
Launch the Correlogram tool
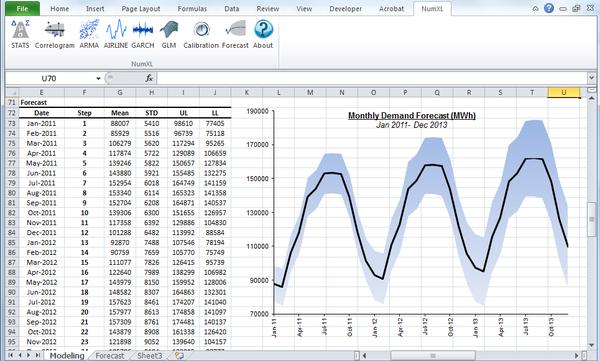coord(55,34)
